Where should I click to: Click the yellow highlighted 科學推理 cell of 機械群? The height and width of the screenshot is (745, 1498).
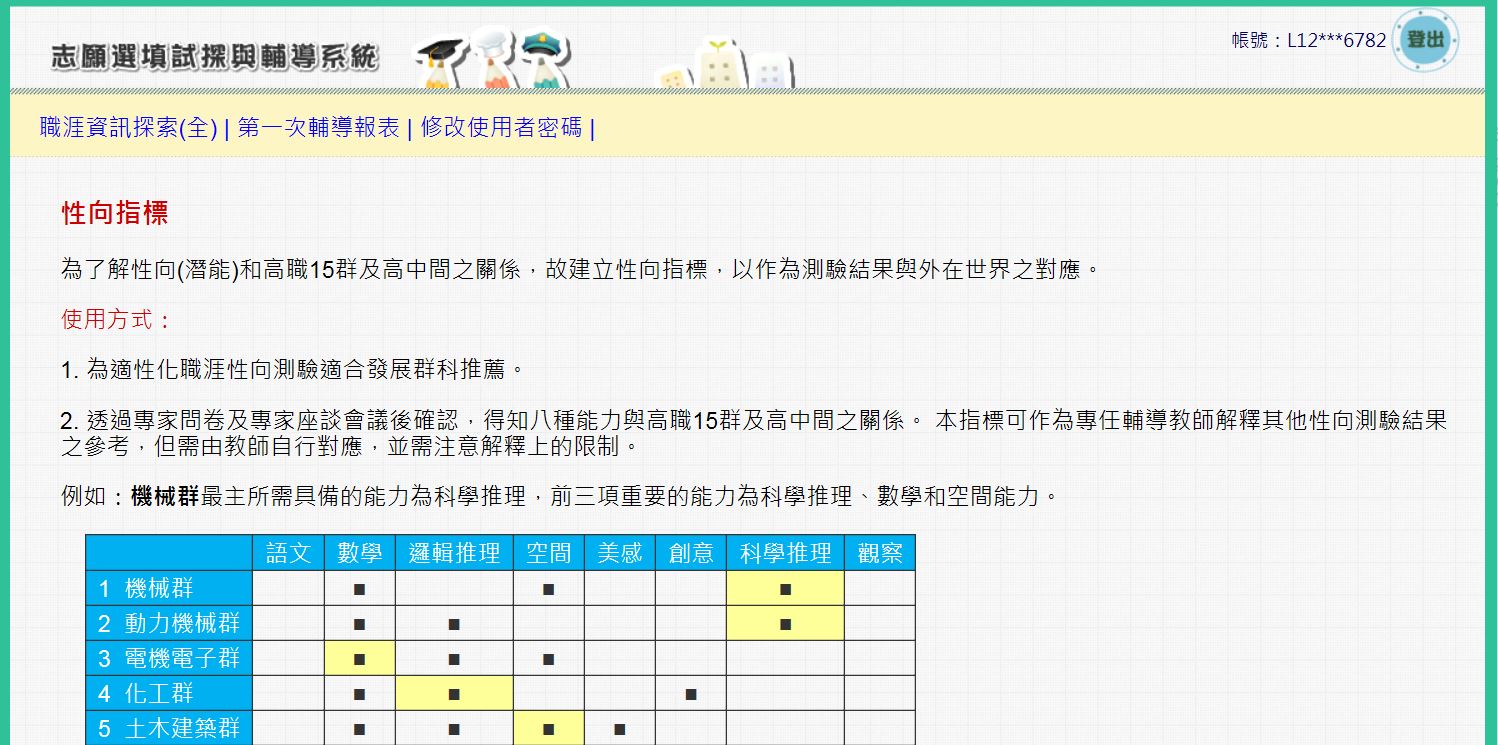point(785,588)
